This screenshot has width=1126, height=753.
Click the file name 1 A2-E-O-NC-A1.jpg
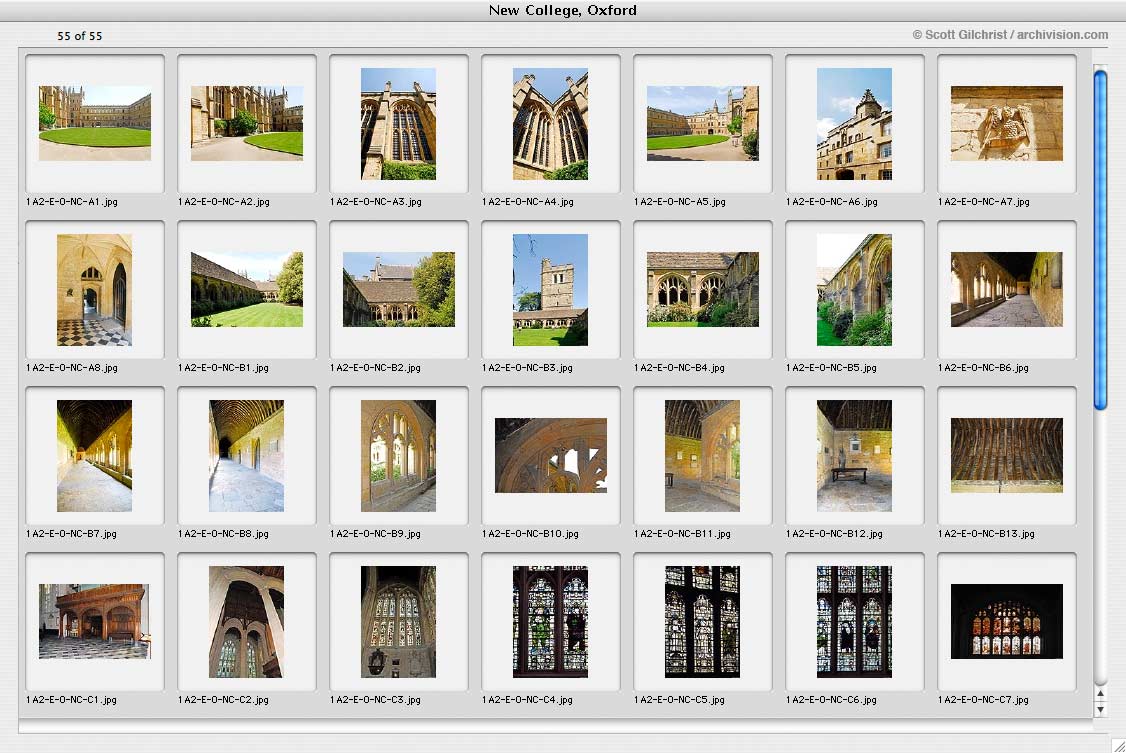coord(72,202)
